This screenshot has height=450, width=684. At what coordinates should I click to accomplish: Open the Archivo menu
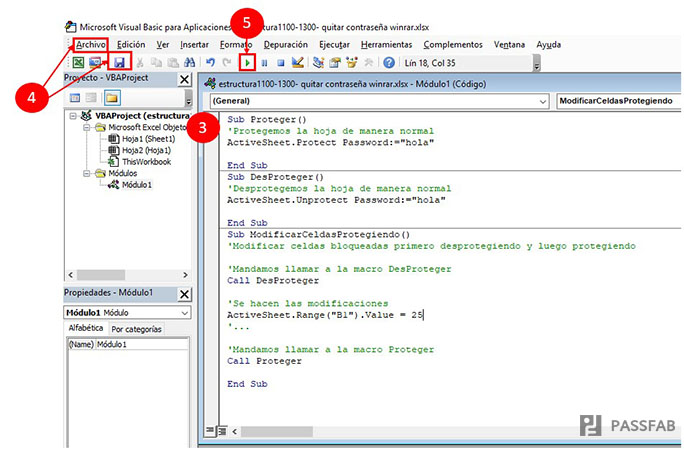click(91, 44)
